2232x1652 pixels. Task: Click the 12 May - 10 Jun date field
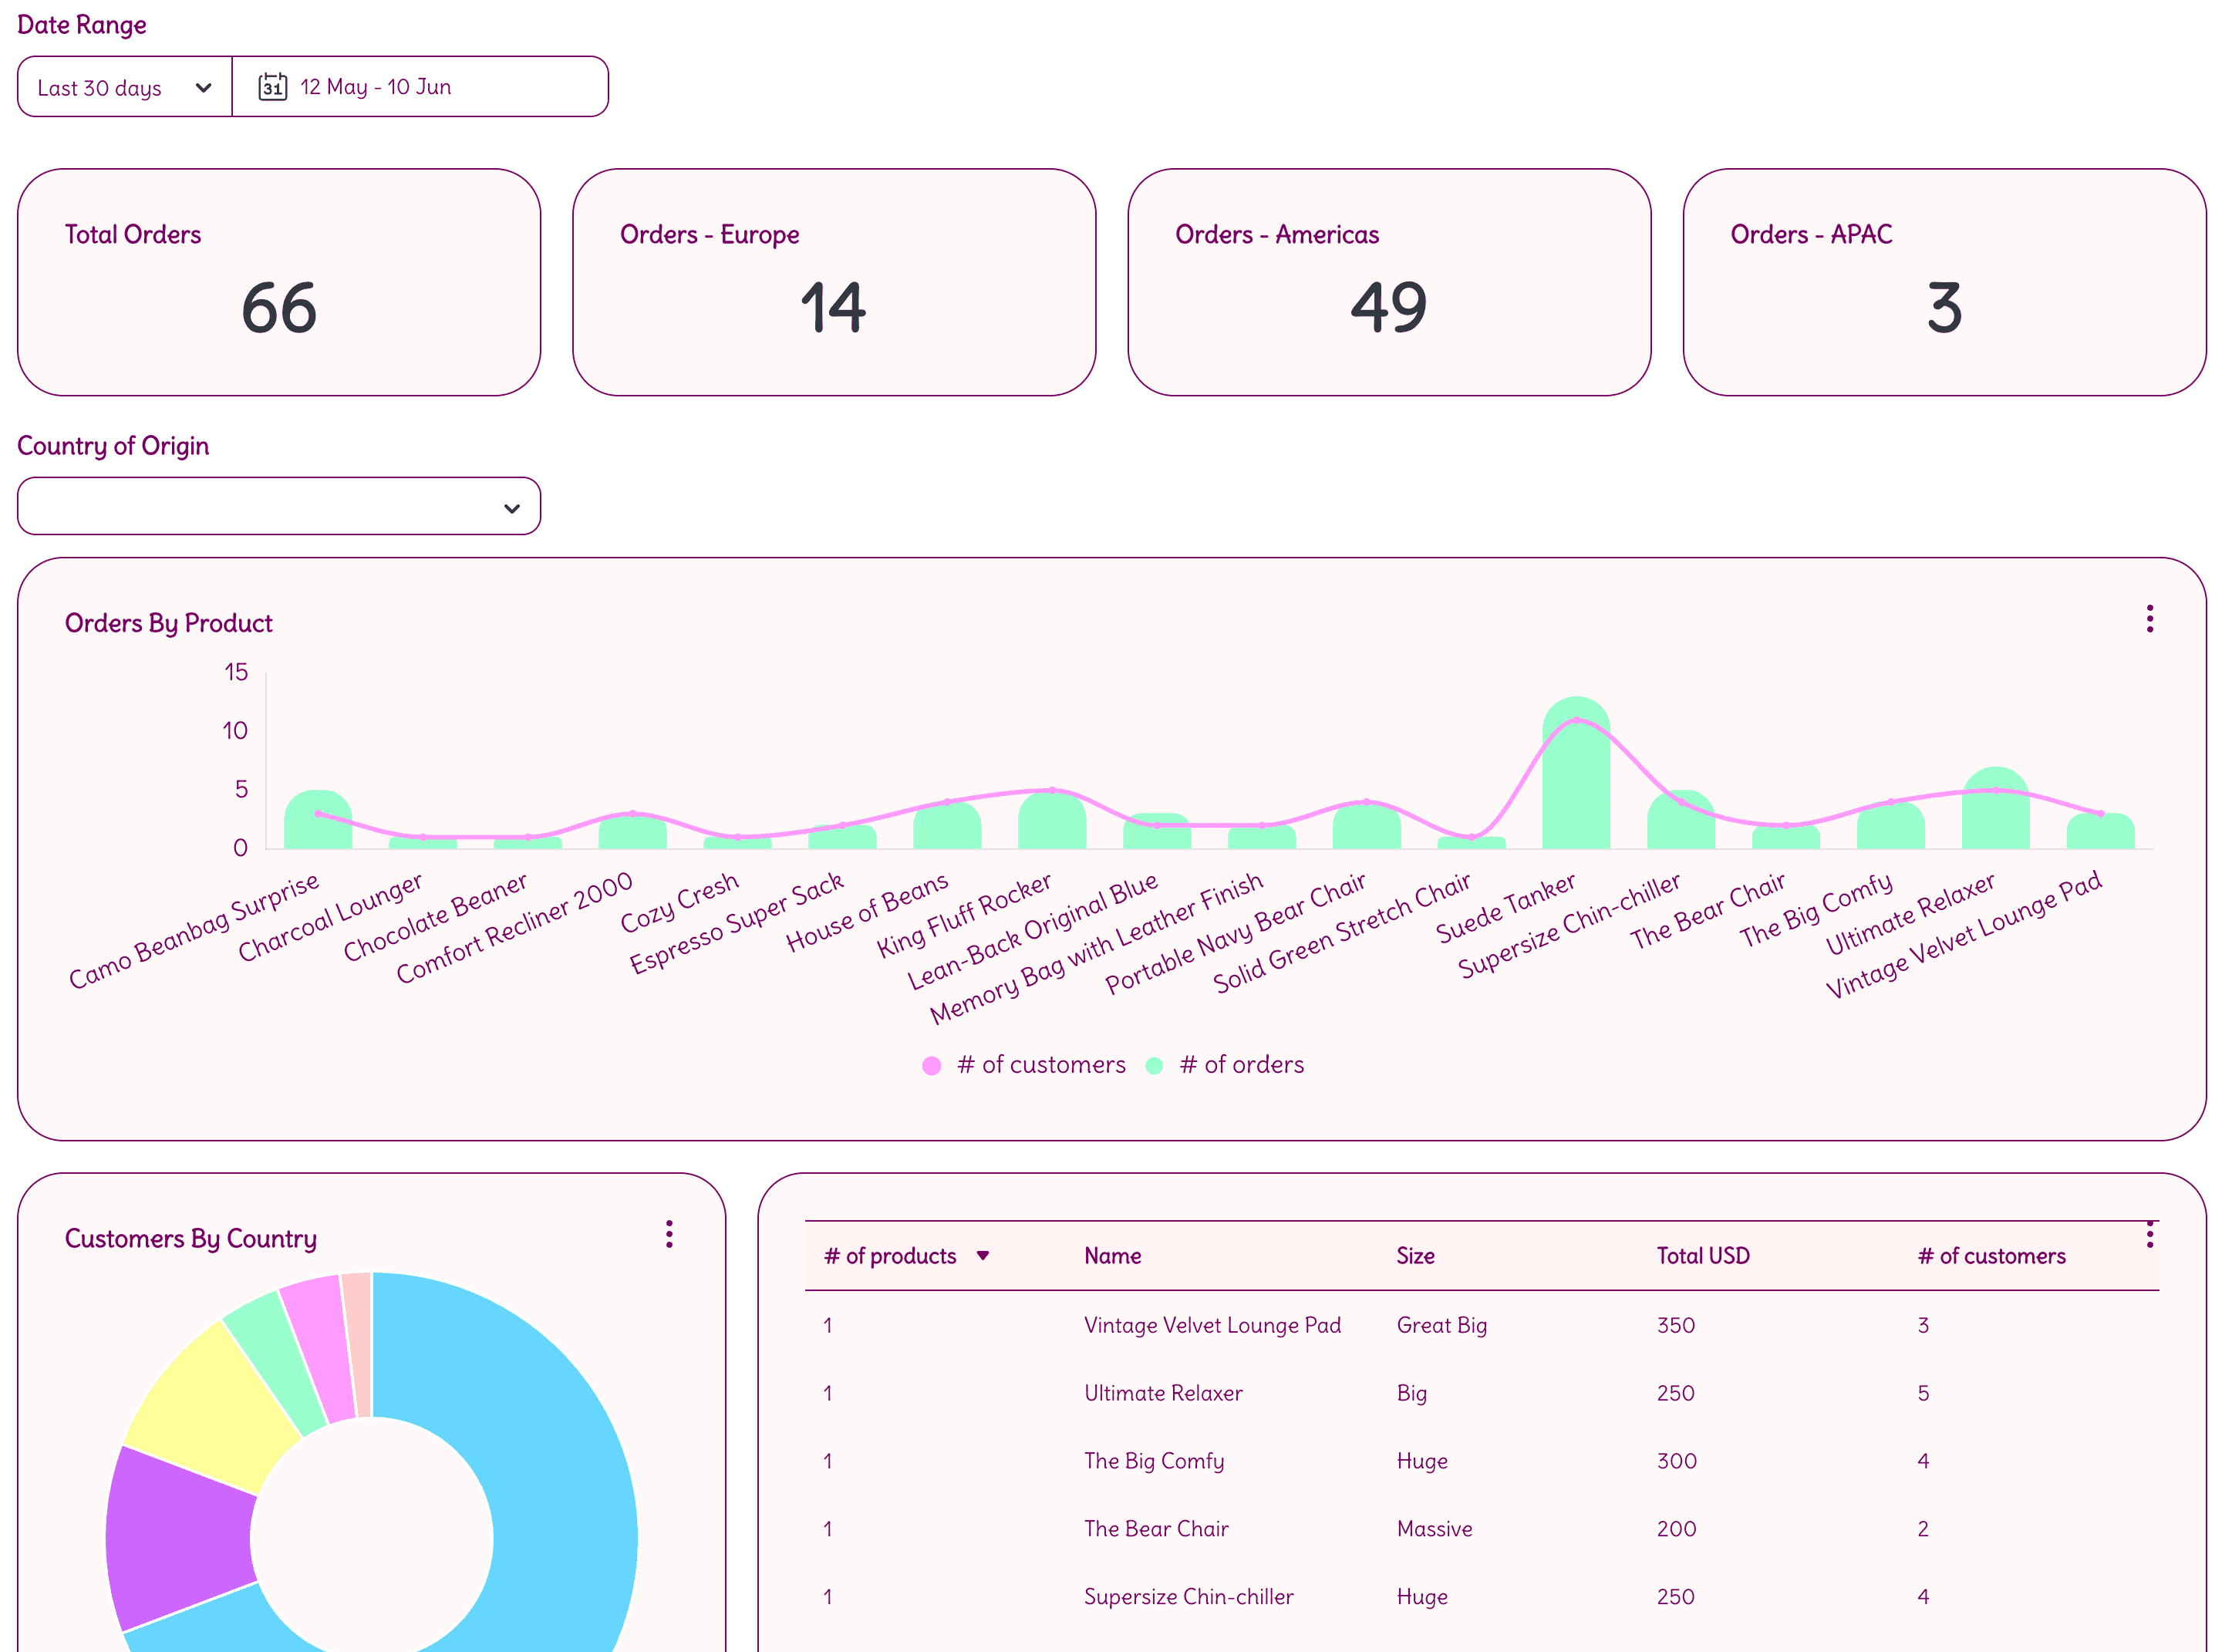(420, 87)
